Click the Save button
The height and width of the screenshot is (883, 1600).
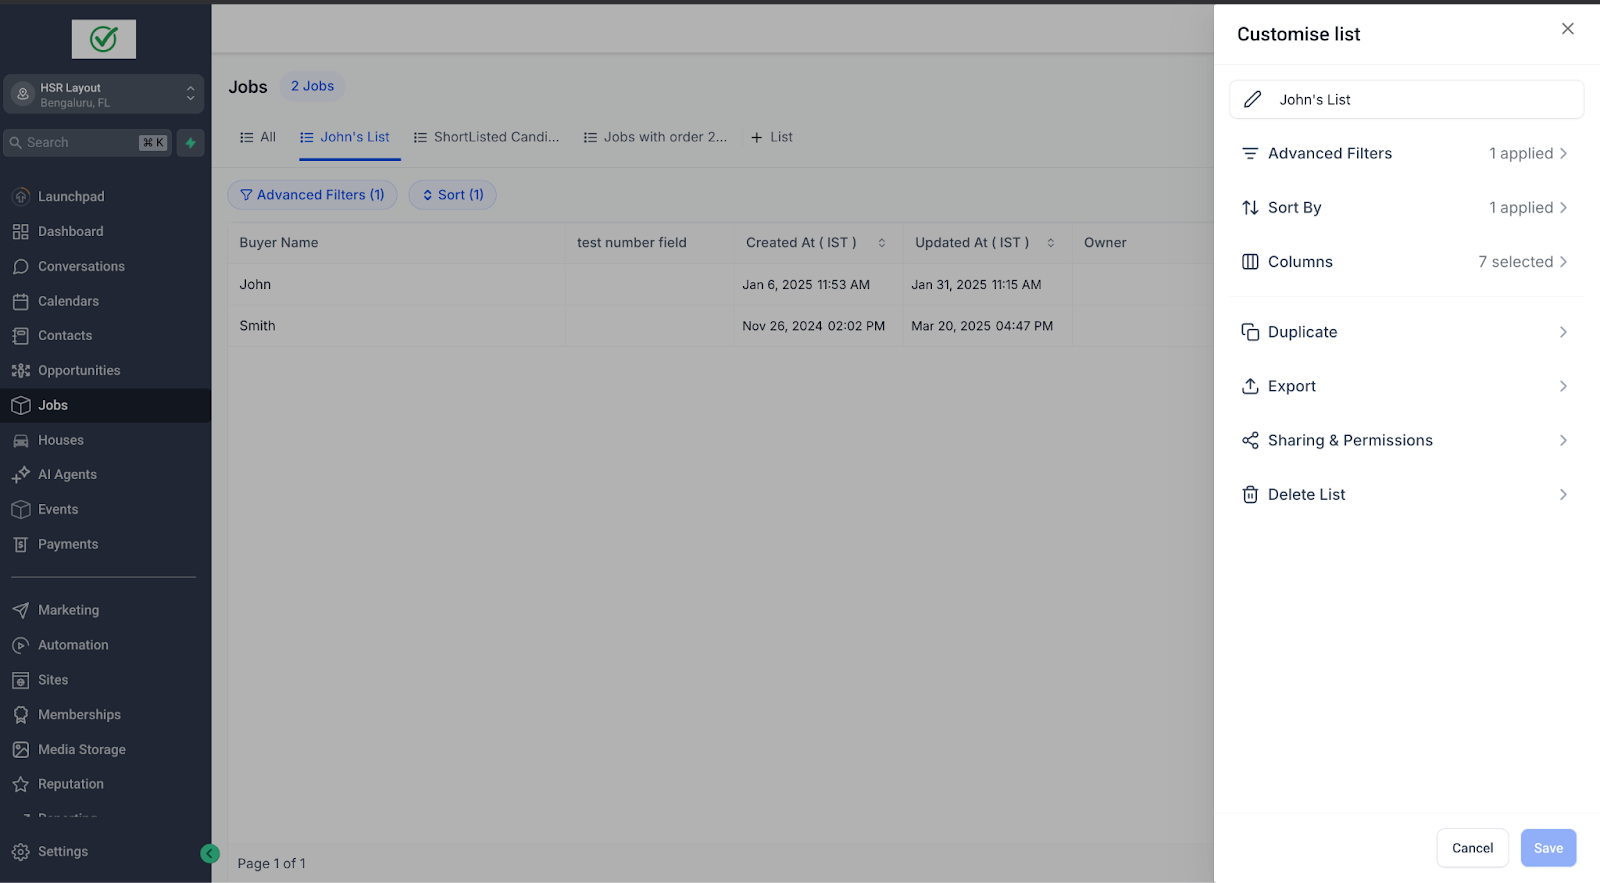click(x=1549, y=848)
